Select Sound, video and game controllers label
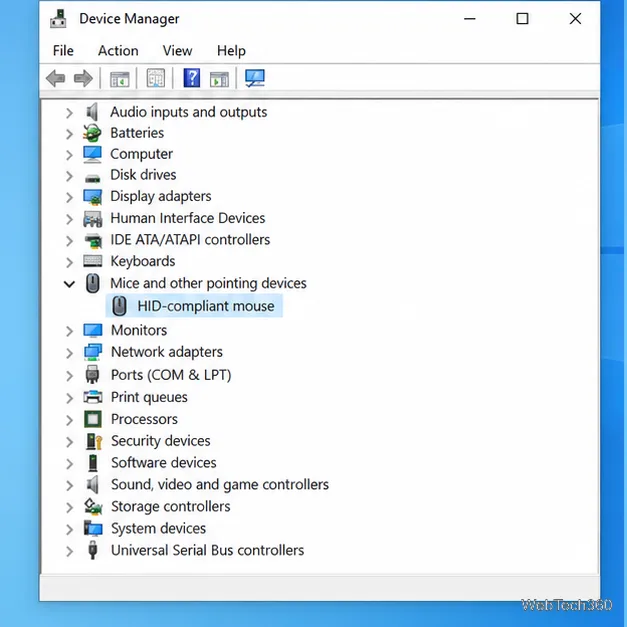 coord(220,485)
